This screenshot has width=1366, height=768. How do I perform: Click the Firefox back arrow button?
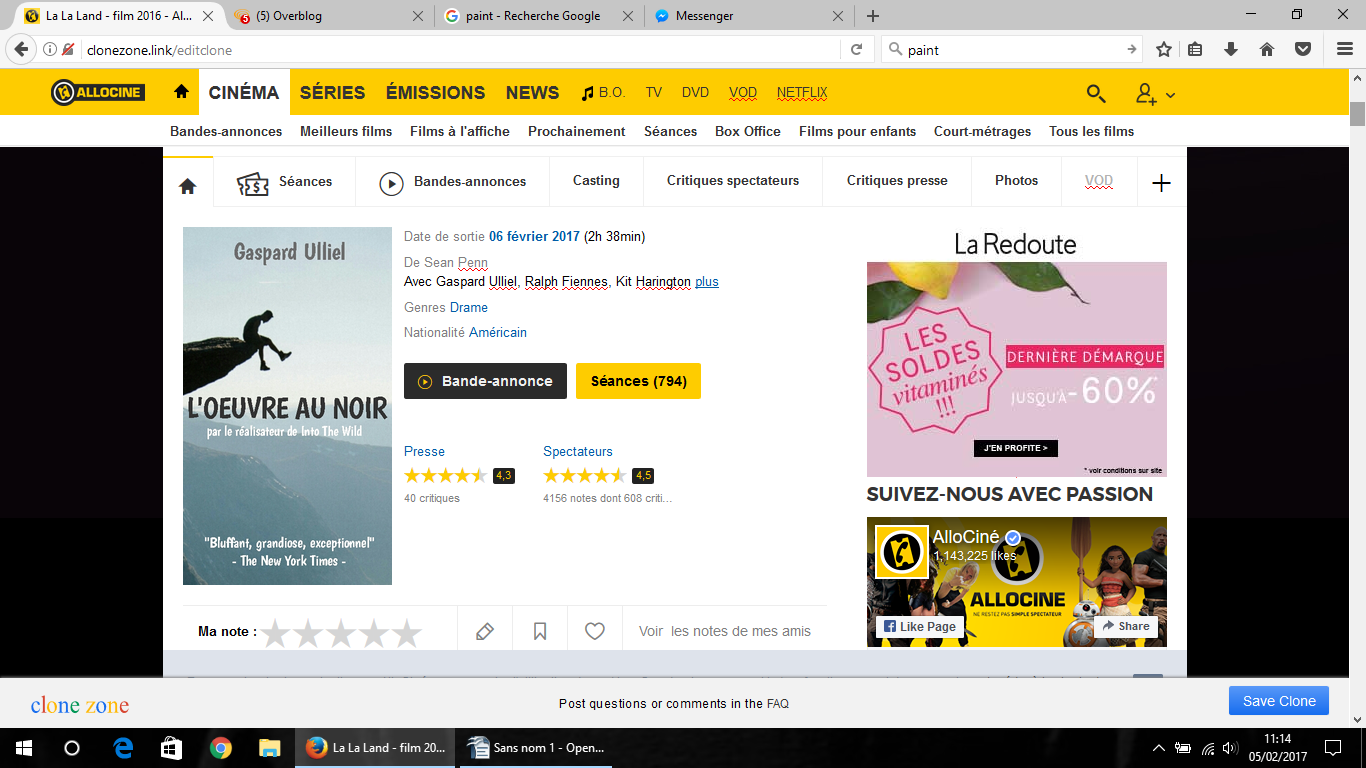coord(20,49)
